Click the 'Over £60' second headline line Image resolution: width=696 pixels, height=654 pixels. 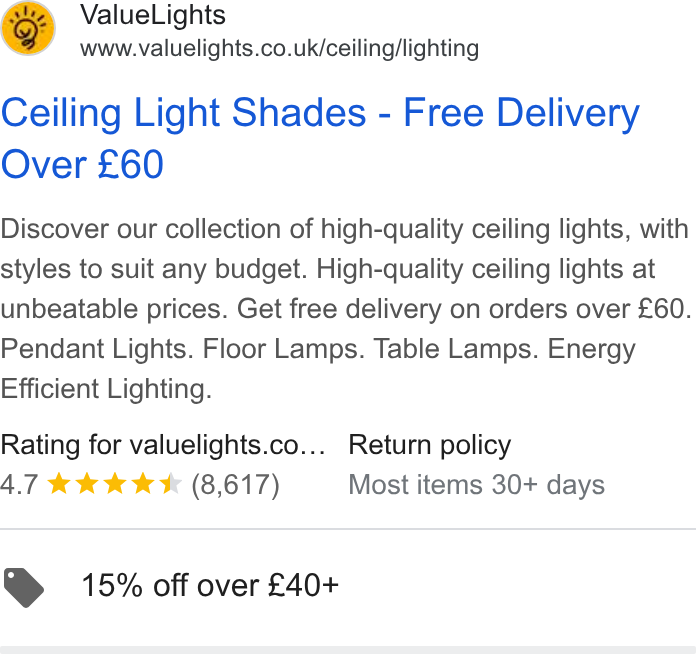point(83,164)
